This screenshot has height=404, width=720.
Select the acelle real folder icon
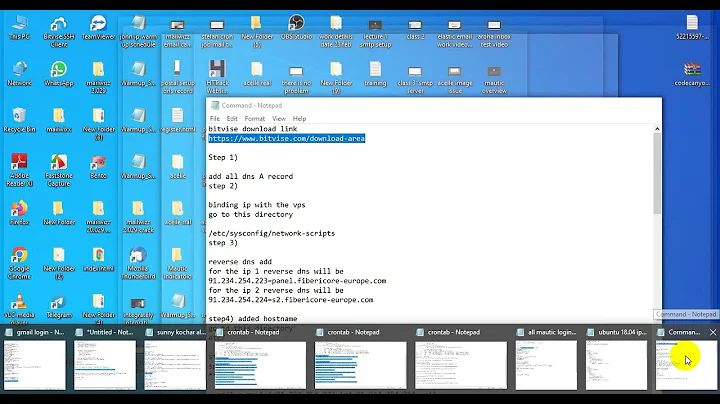257,74
